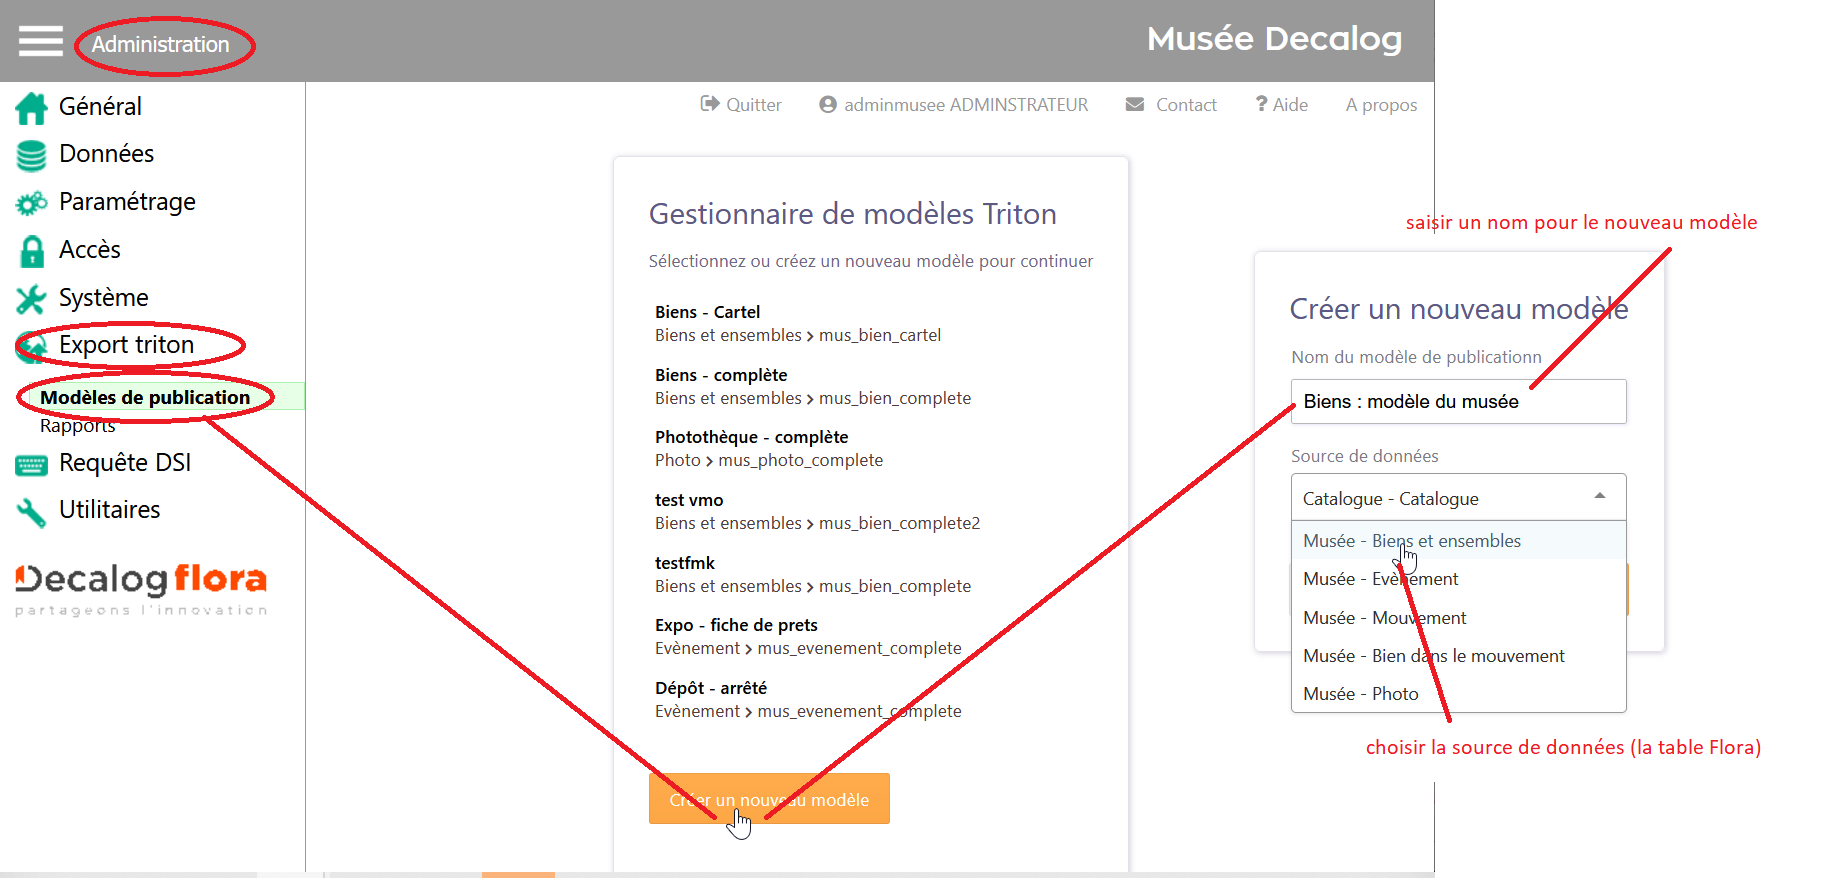
Task: Choose Musée - Evènement option
Action: (1458, 579)
